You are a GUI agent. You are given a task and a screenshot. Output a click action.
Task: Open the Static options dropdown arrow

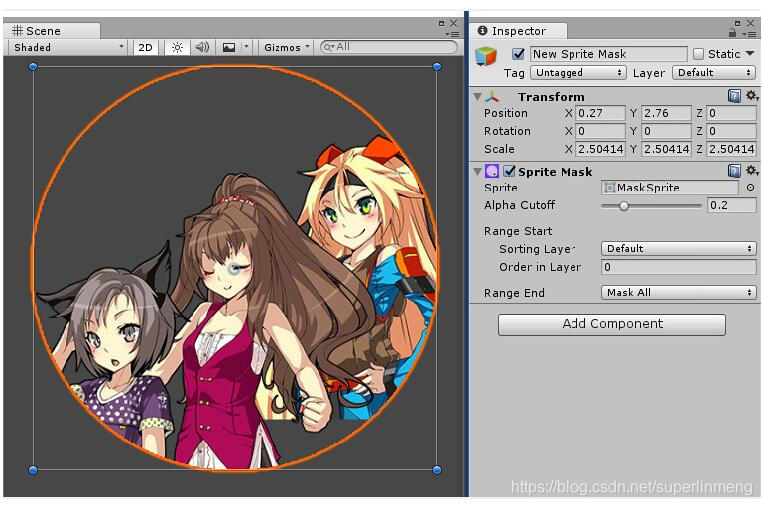(750, 53)
